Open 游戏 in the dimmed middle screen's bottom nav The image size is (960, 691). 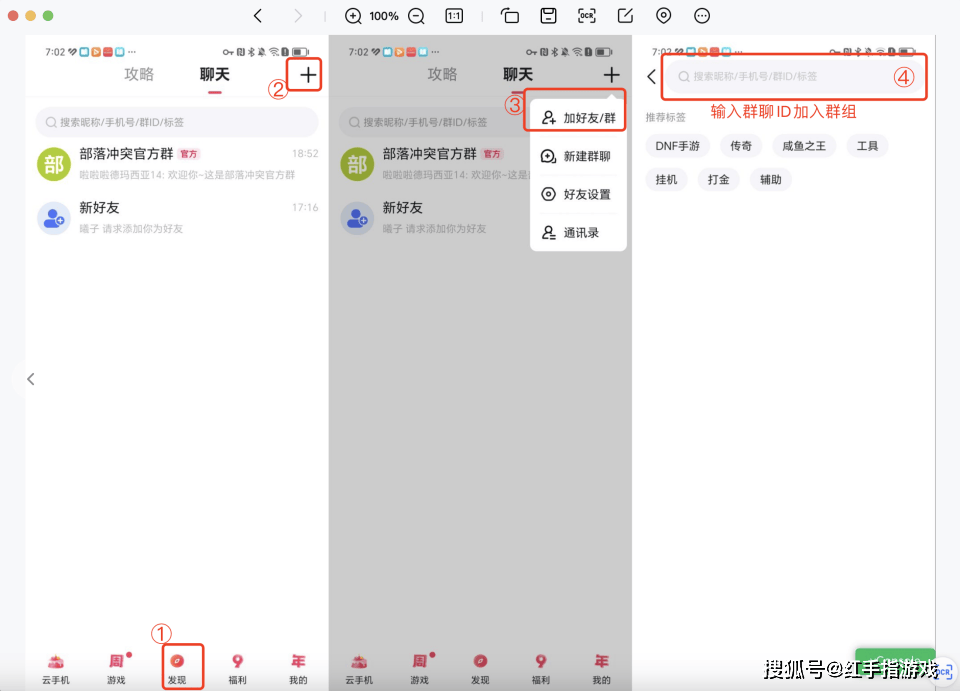click(419, 669)
